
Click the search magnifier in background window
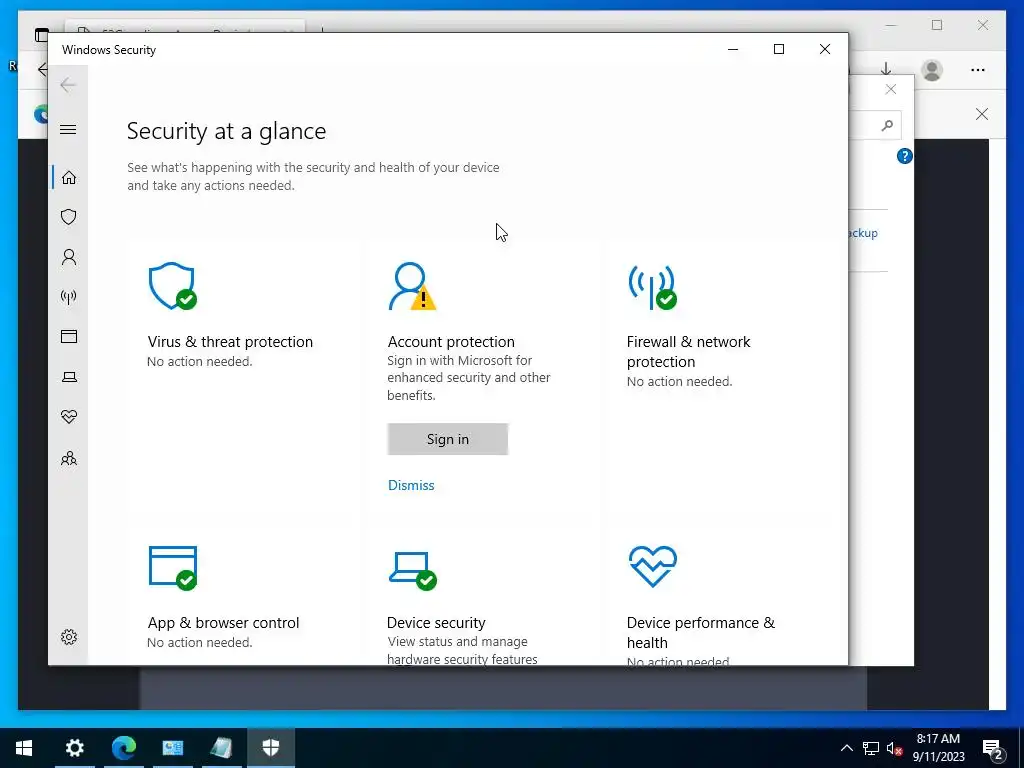click(887, 125)
